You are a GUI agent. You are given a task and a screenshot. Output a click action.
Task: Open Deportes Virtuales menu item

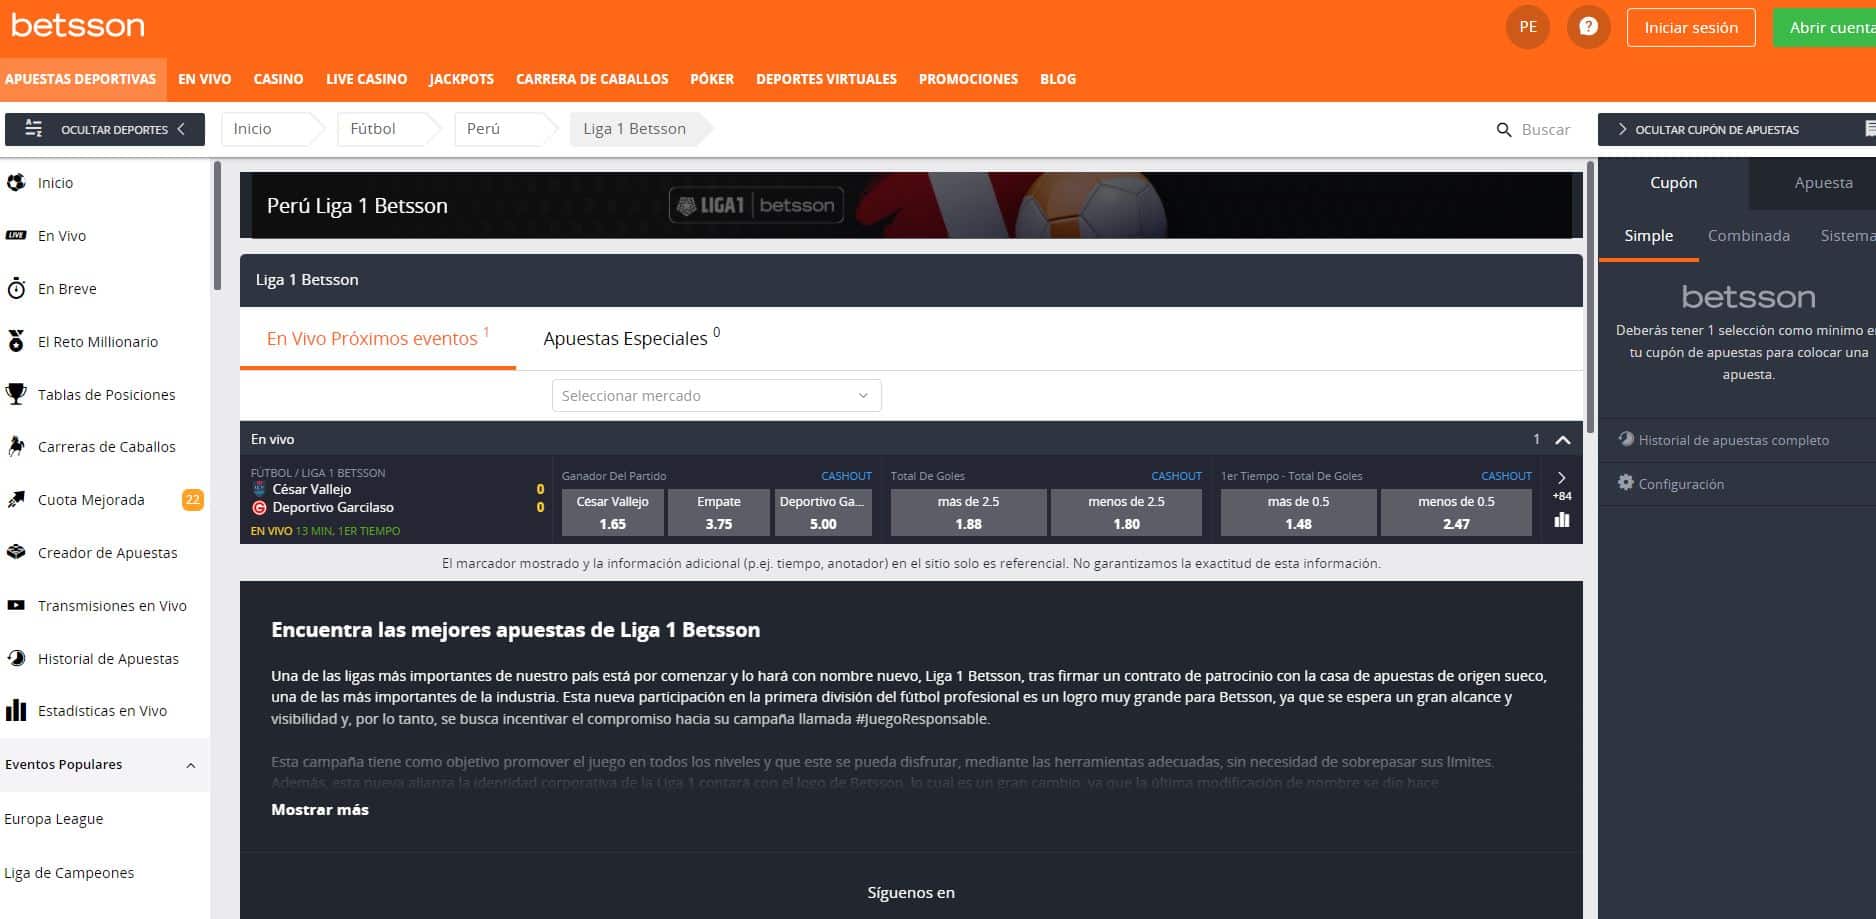tap(826, 79)
